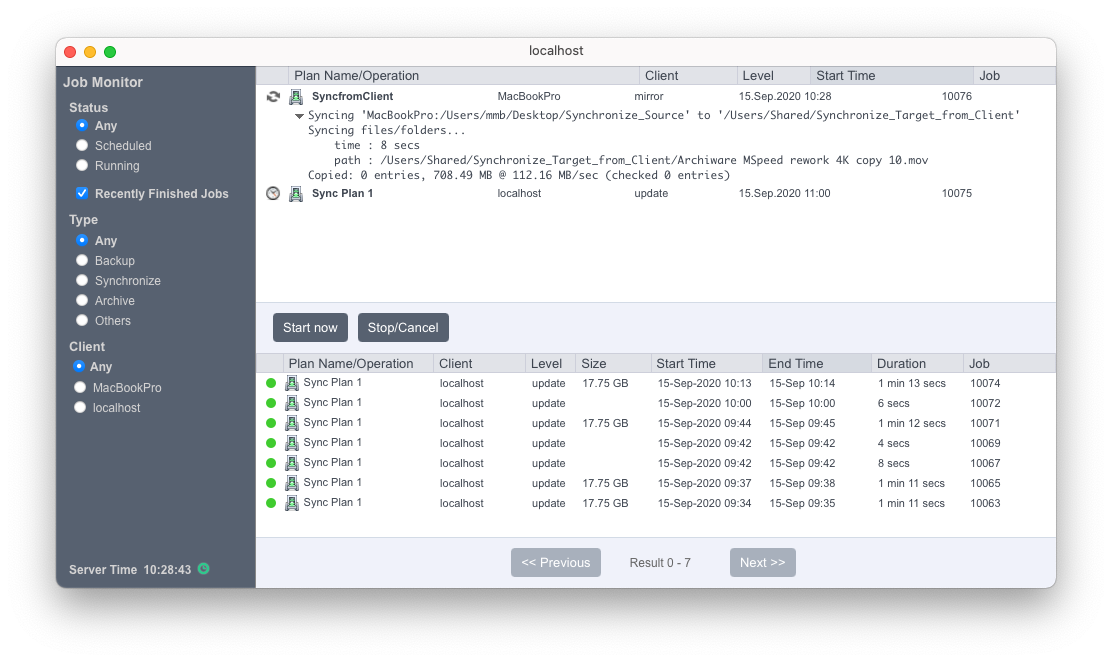The width and height of the screenshot is (1112, 662).
Task: Click the Stop/Cancel button
Action: [403, 328]
